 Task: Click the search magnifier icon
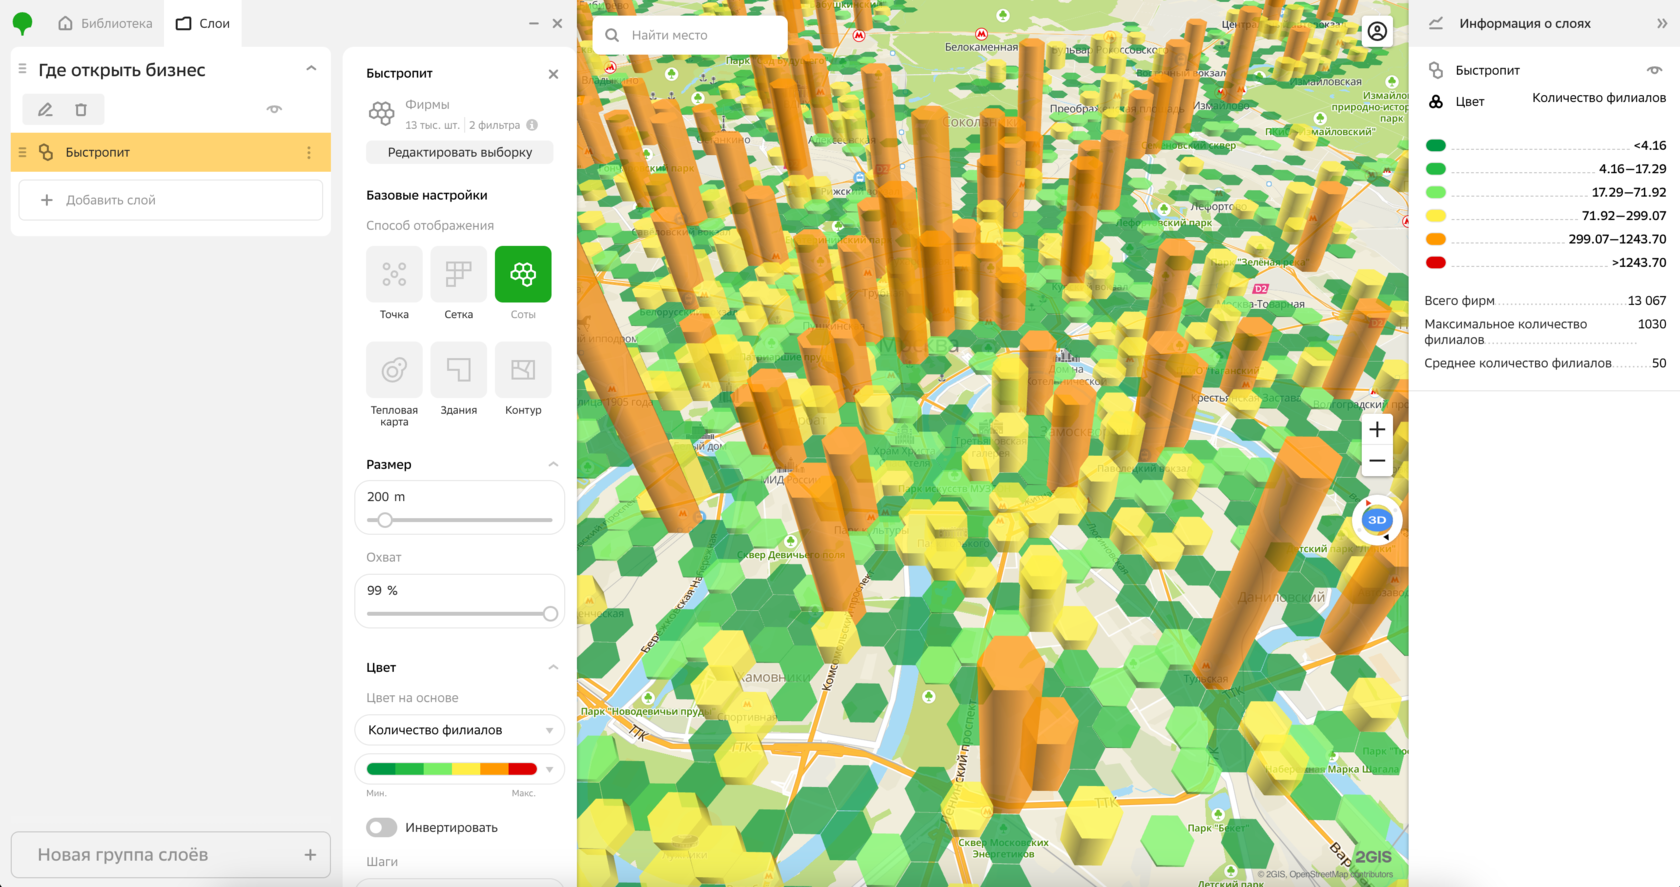pos(612,35)
